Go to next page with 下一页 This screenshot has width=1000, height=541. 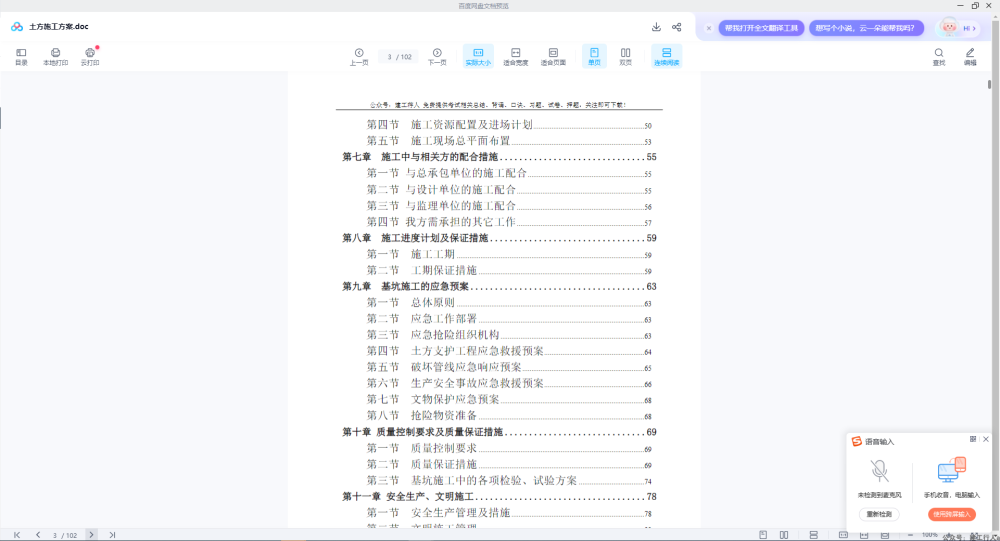(437, 56)
